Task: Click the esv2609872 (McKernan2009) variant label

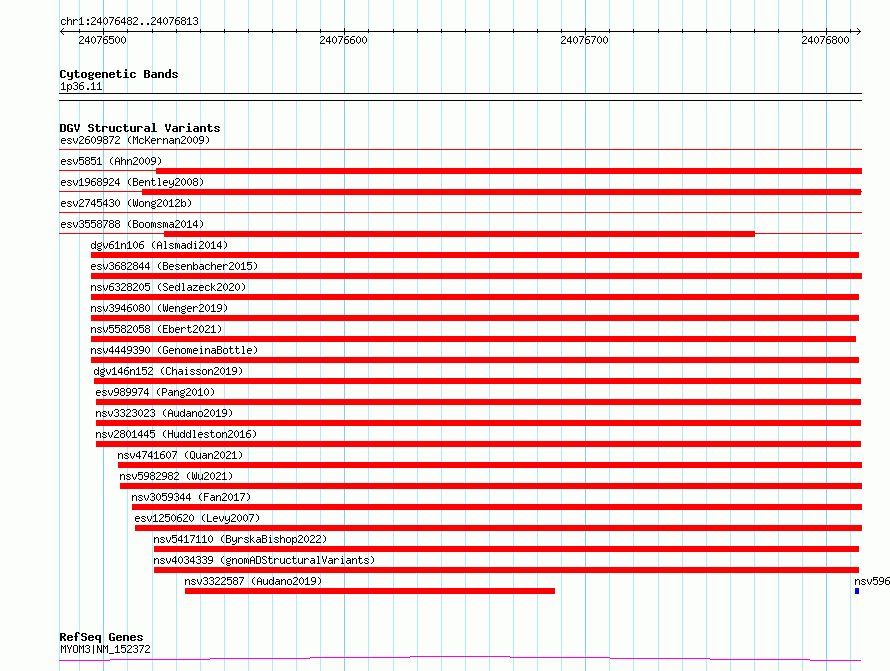Action: point(135,140)
